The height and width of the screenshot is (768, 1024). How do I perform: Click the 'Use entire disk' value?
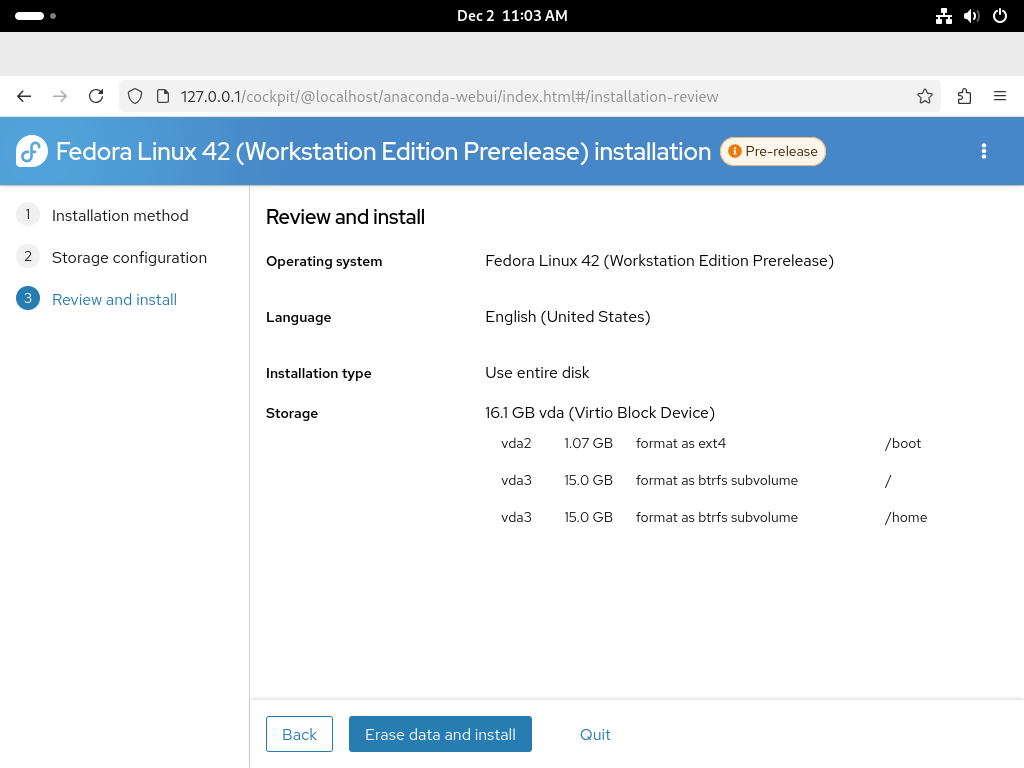537,372
